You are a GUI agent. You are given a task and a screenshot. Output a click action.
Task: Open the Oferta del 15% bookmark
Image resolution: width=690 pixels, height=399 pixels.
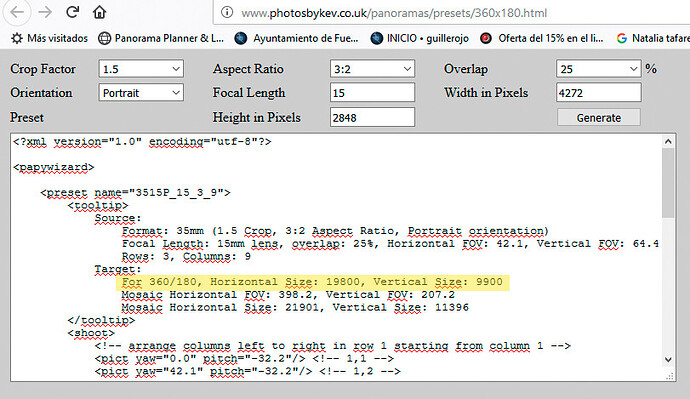542,38
